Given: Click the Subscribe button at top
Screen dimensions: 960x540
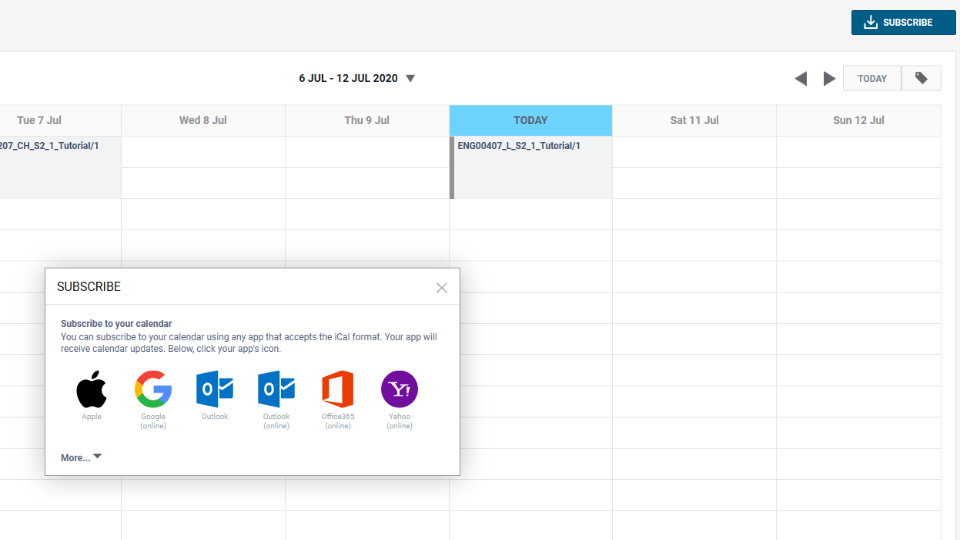Looking at the screenshot, I should click(x=903, y=23).
